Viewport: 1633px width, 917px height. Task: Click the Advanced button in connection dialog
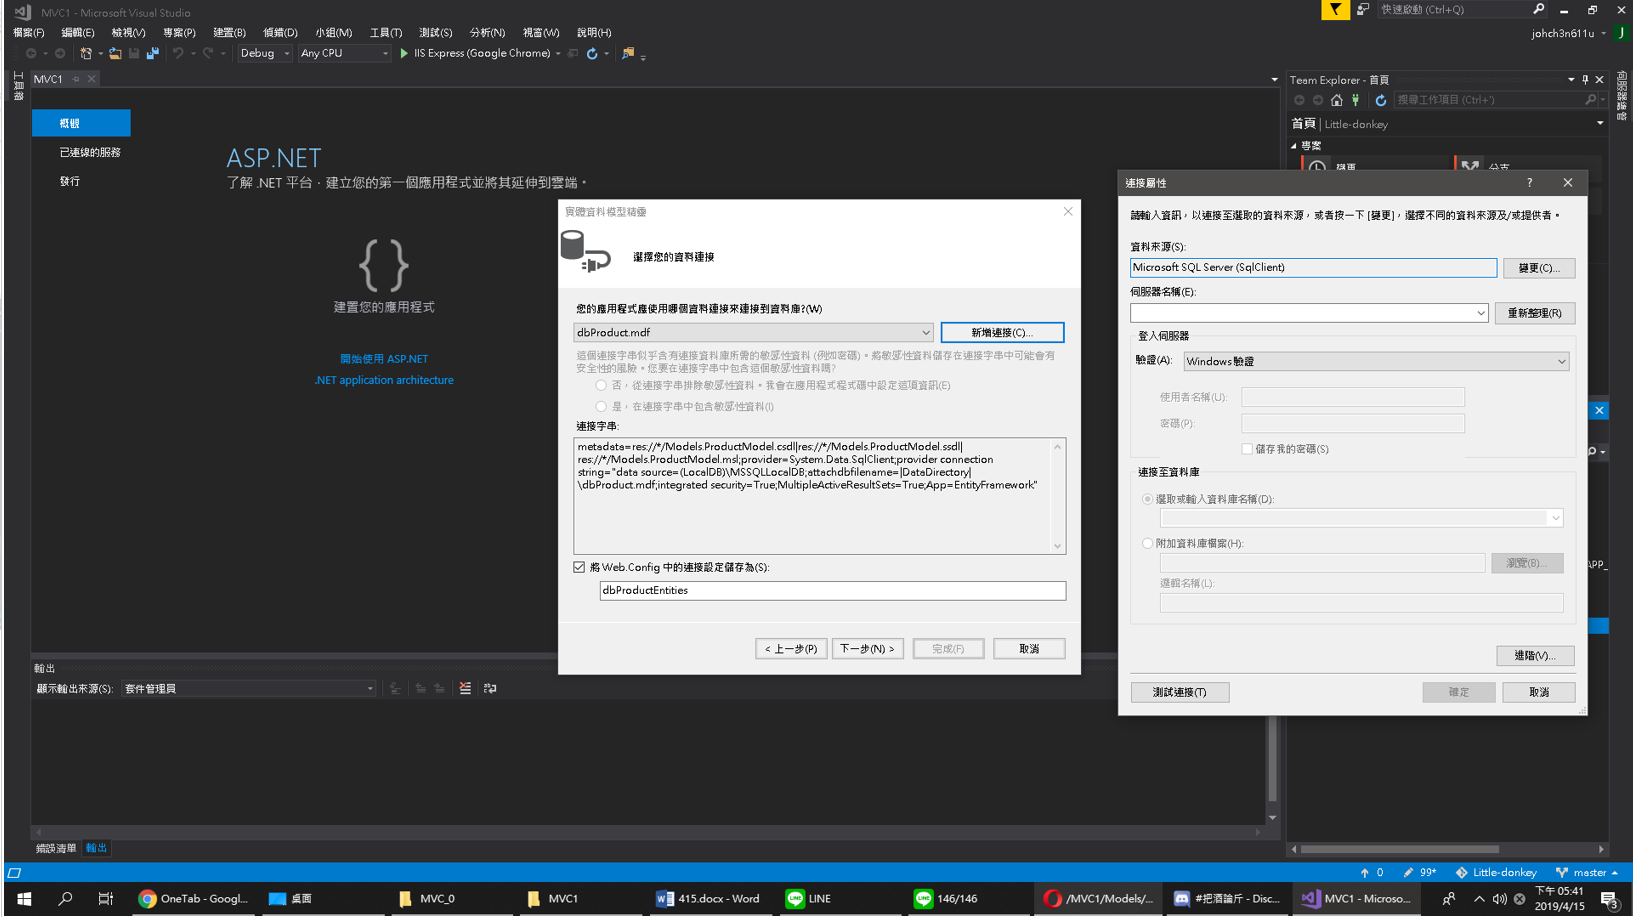tap(1535, 656)
